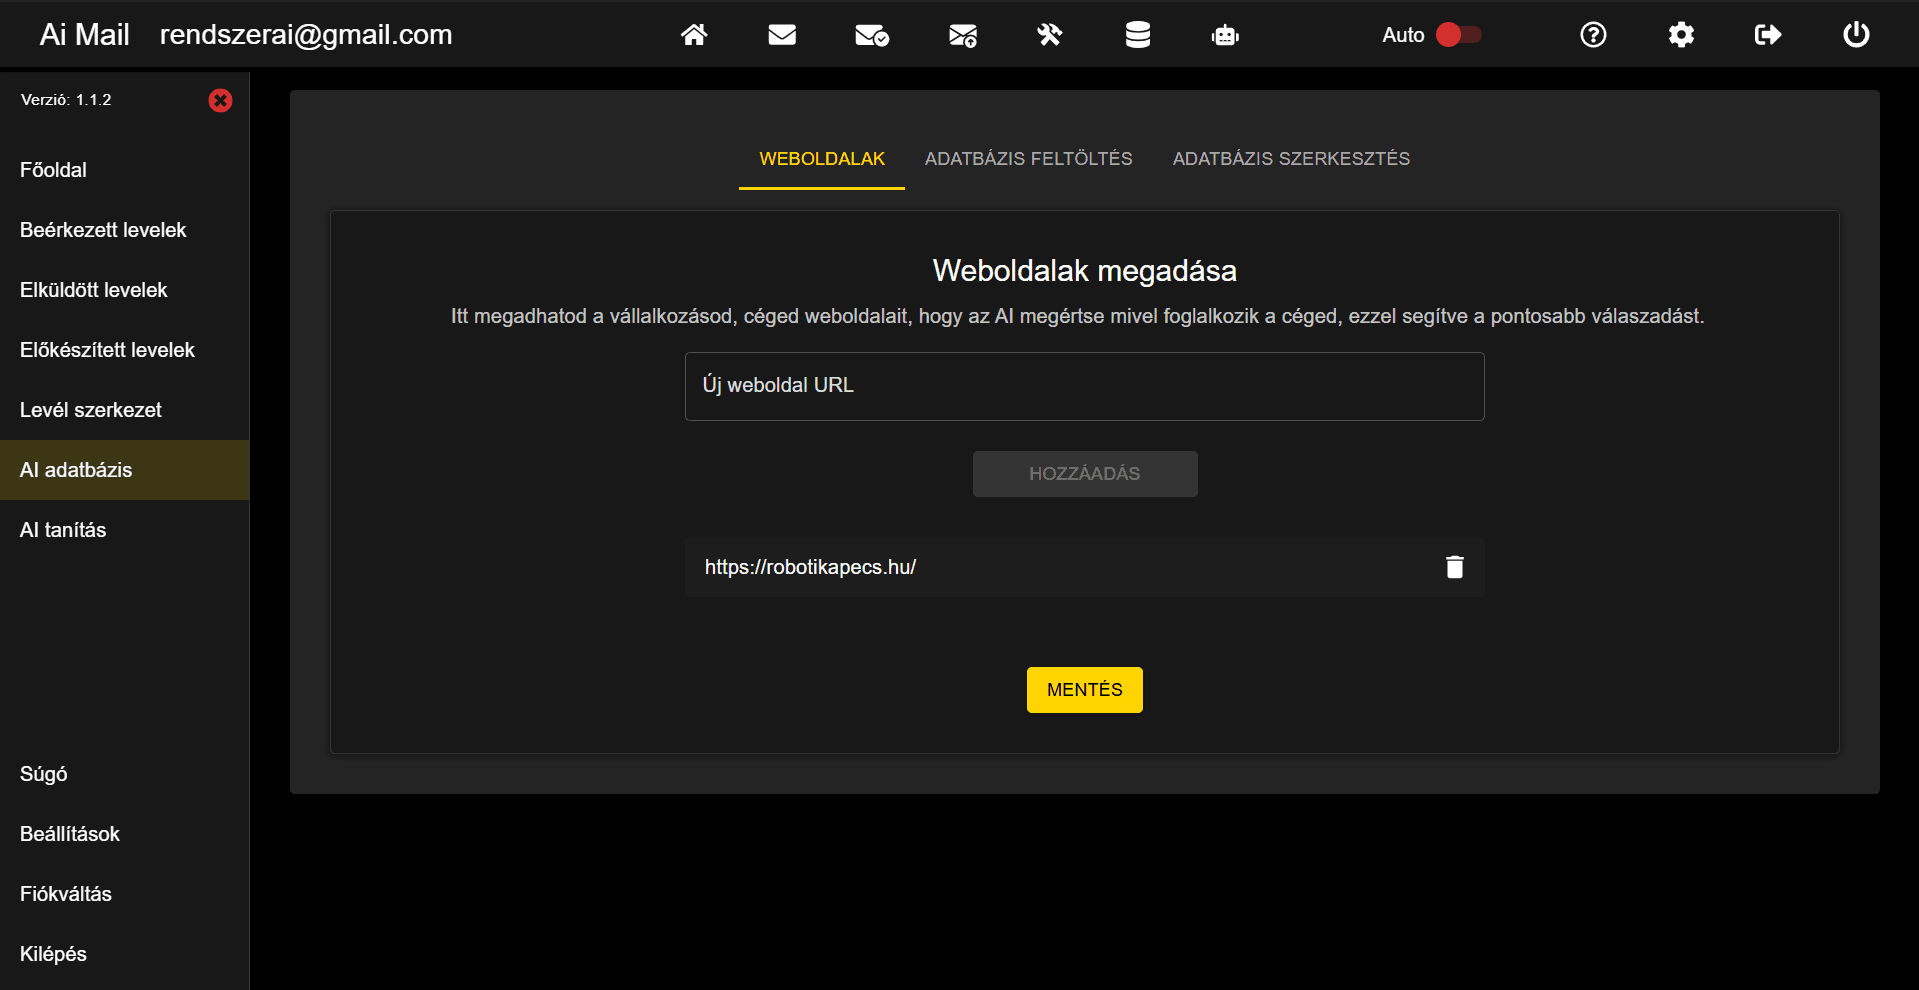Click the Új weboldal URL input field
Image resolution: width=1919 pixels, height=990 pixels.
(1084, 386)
